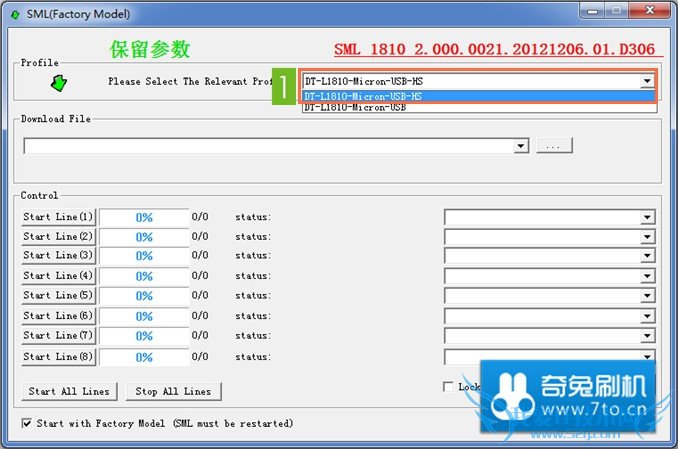Click the Line 8 progress bar
Image resolution: width=678 pixels, height=449 pixels.
coord(144,357)
